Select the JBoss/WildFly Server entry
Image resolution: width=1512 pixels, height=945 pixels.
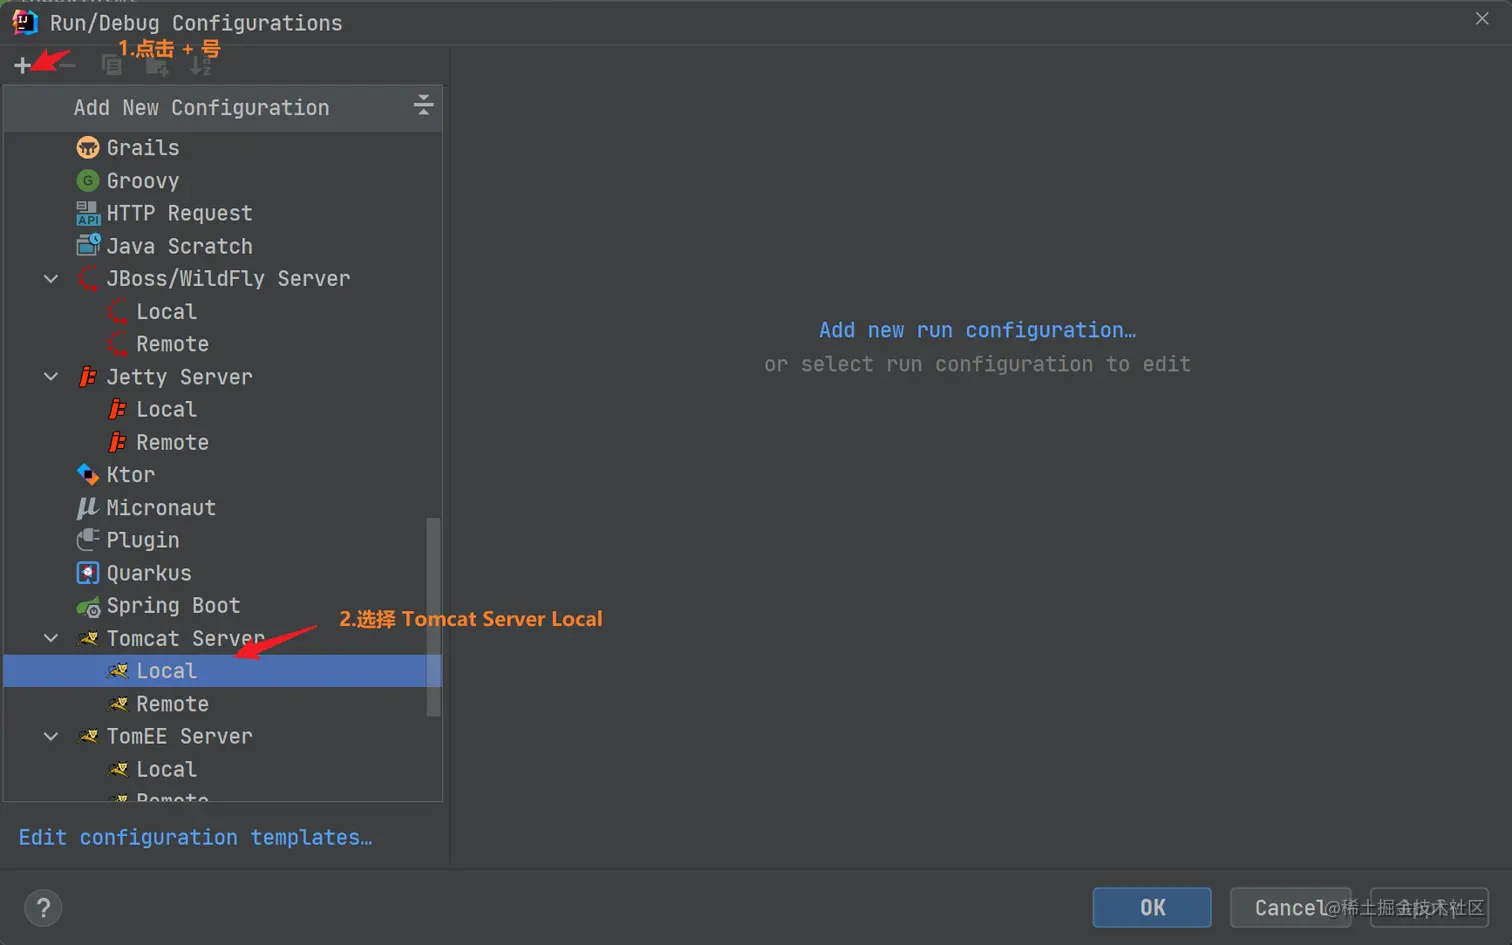222,279
